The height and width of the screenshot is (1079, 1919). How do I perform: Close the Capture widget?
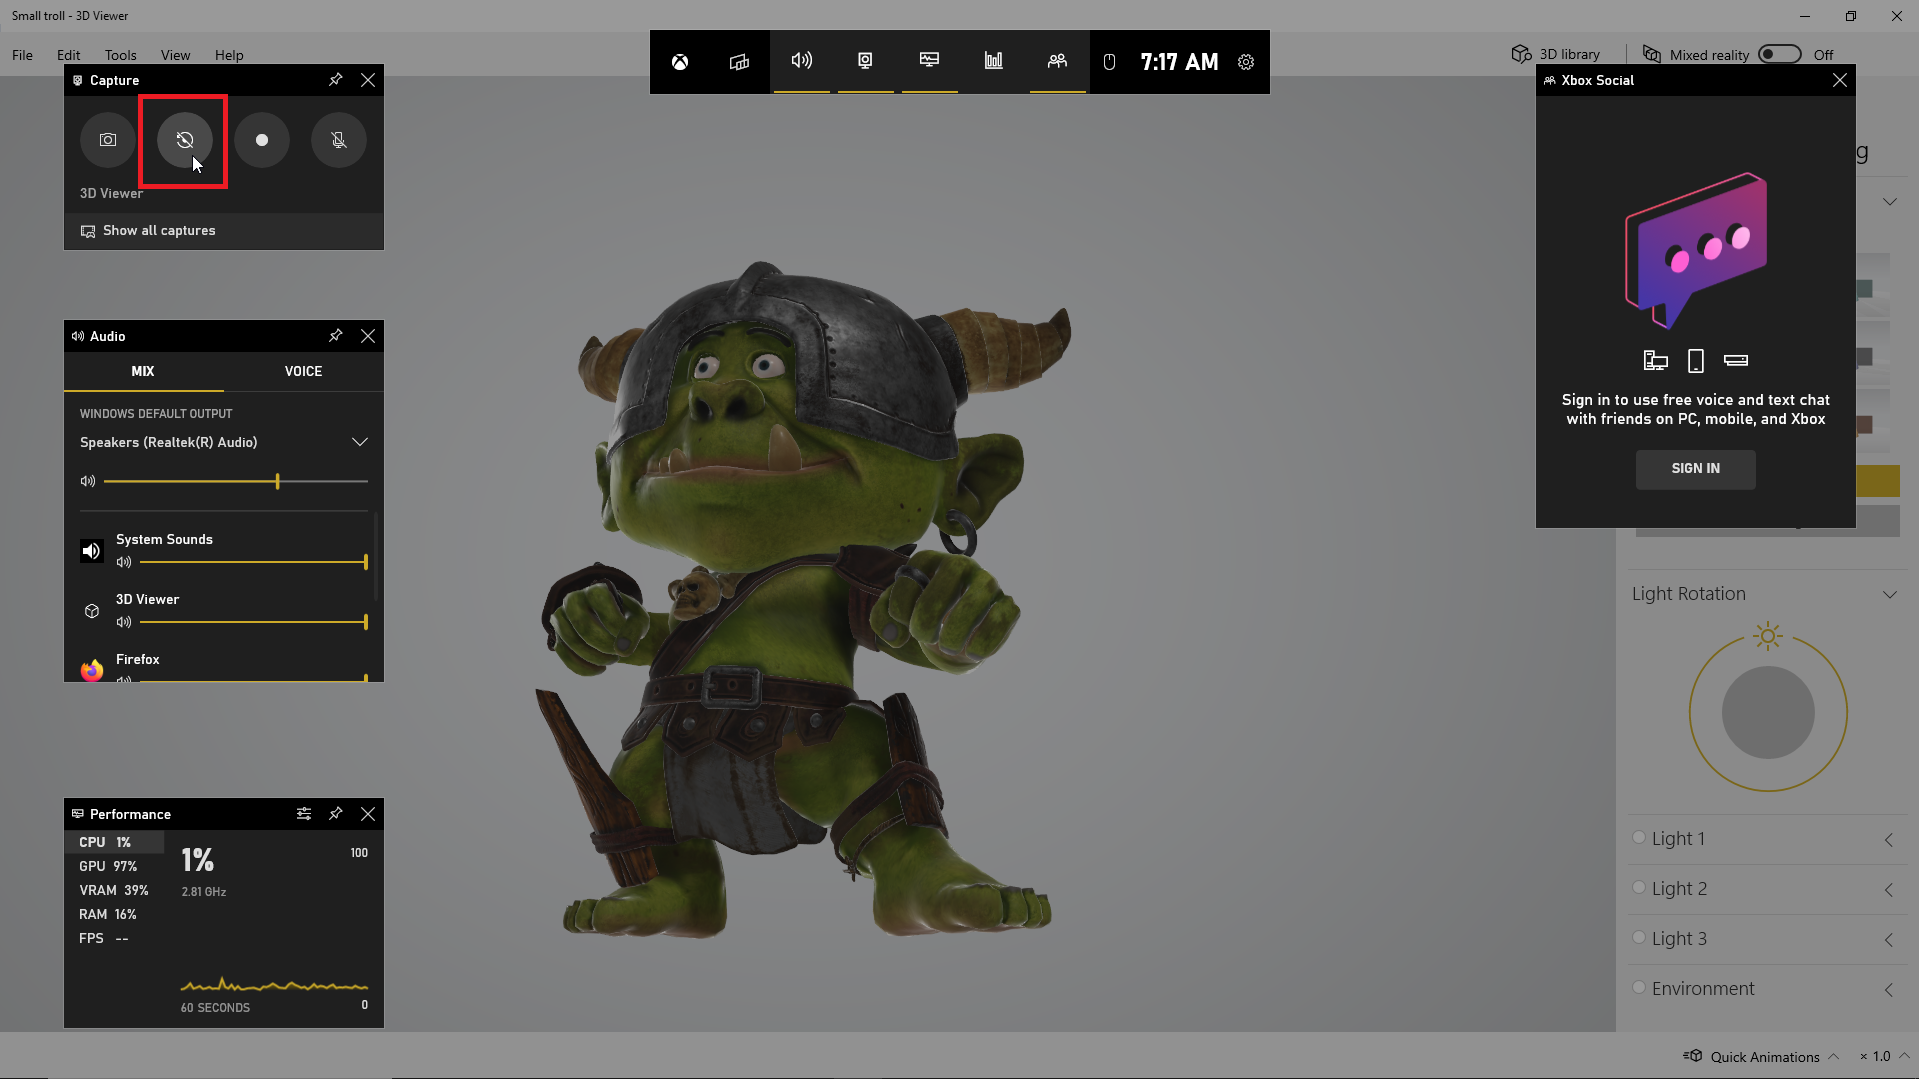tap(368, 80)
